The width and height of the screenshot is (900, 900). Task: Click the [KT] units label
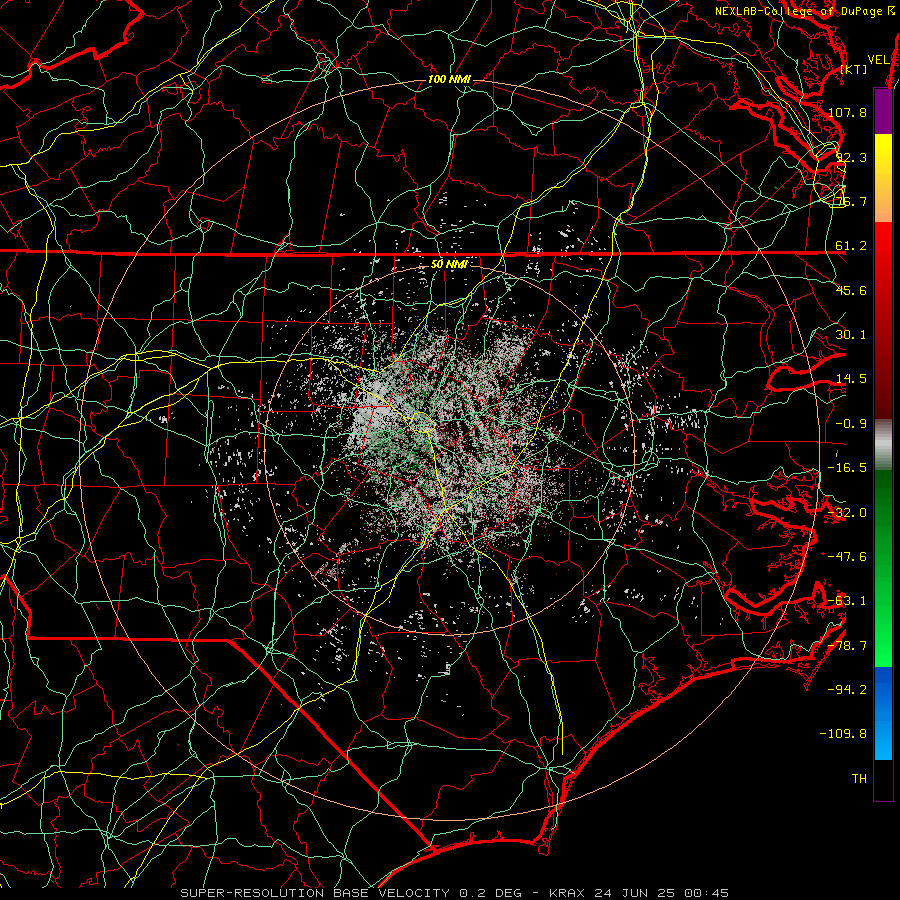pyautogui.click(x=854, y=69)
